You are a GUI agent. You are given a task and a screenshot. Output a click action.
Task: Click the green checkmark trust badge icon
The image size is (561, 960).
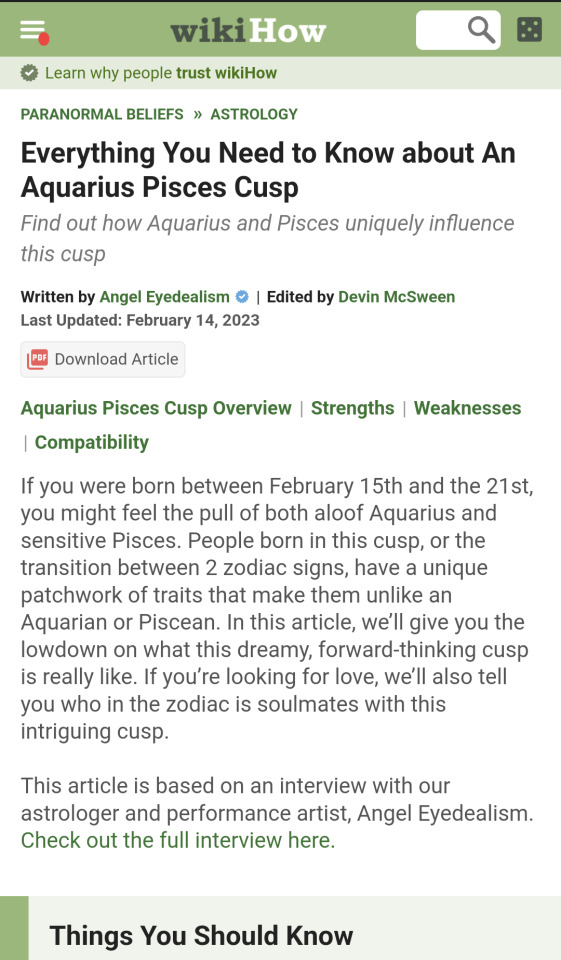[29, 73]
